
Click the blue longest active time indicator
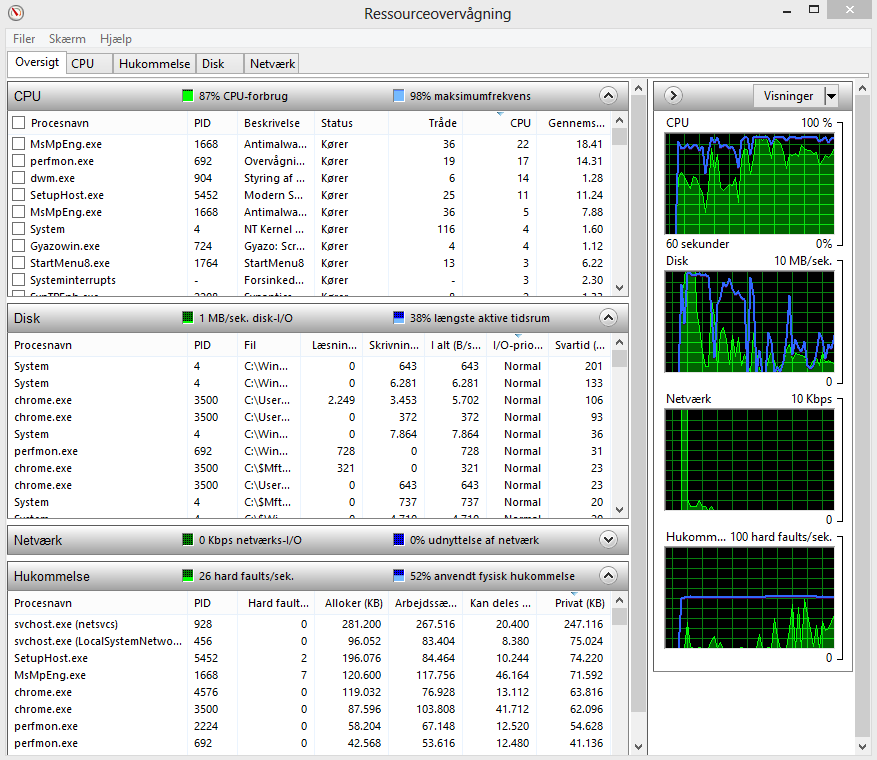399,318
